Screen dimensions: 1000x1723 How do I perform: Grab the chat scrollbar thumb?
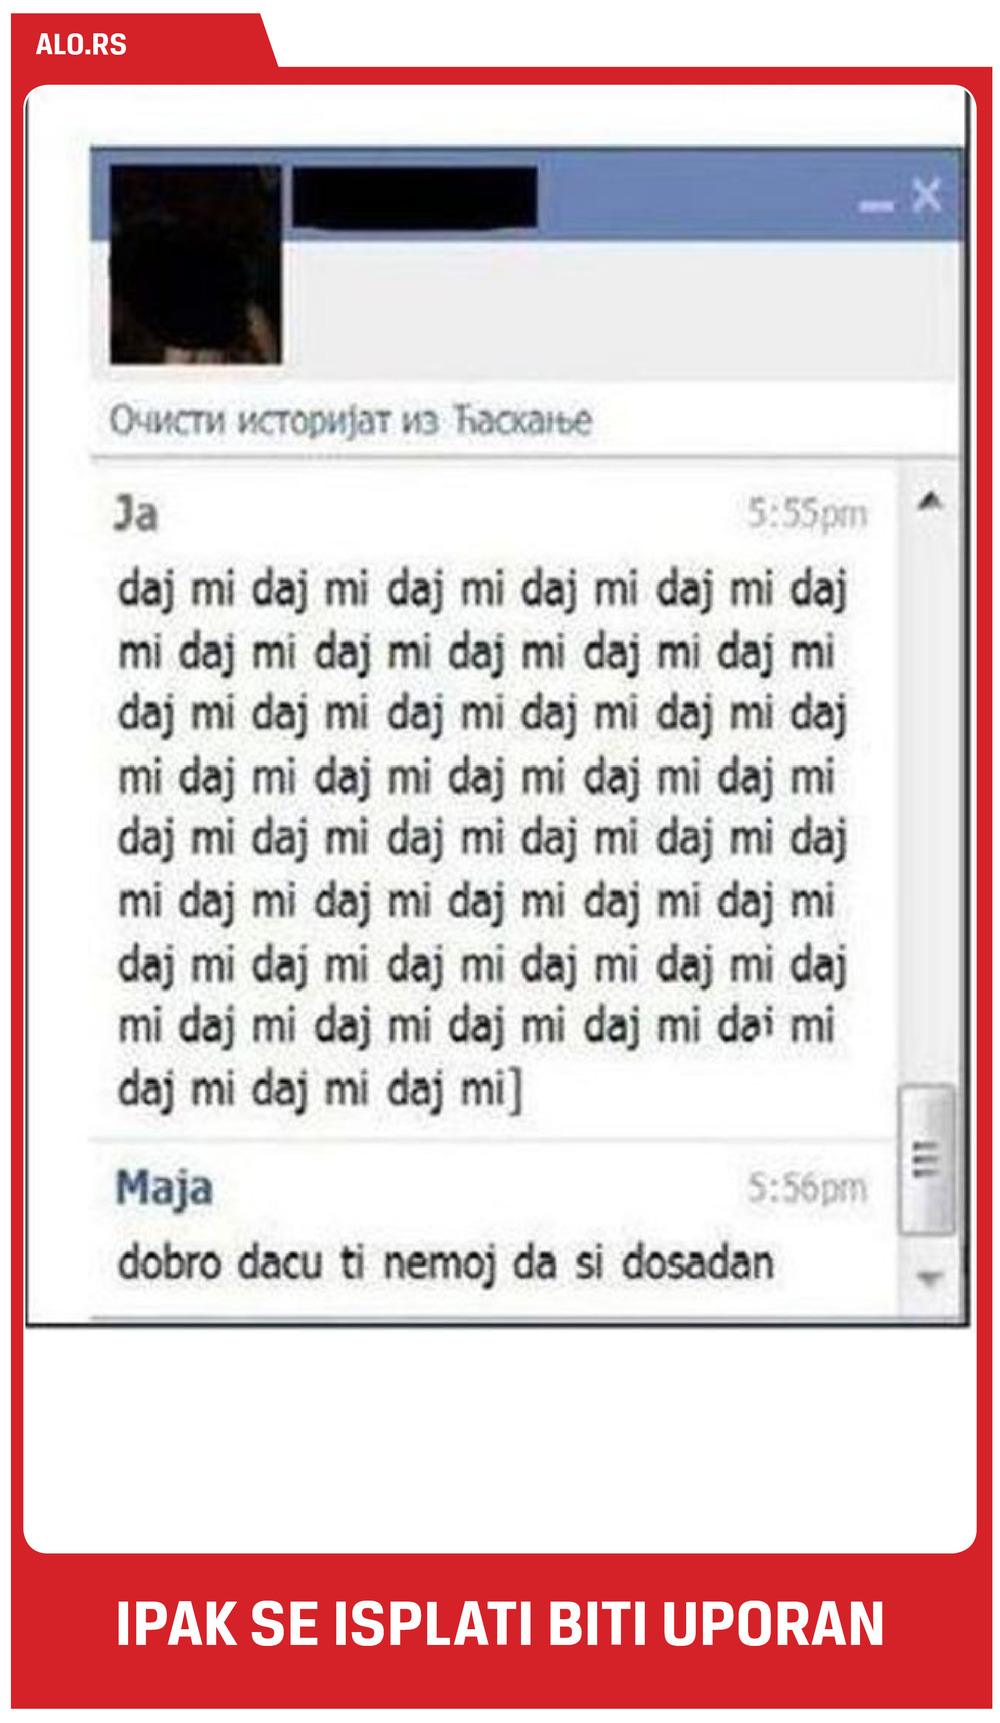[927, 1160]
